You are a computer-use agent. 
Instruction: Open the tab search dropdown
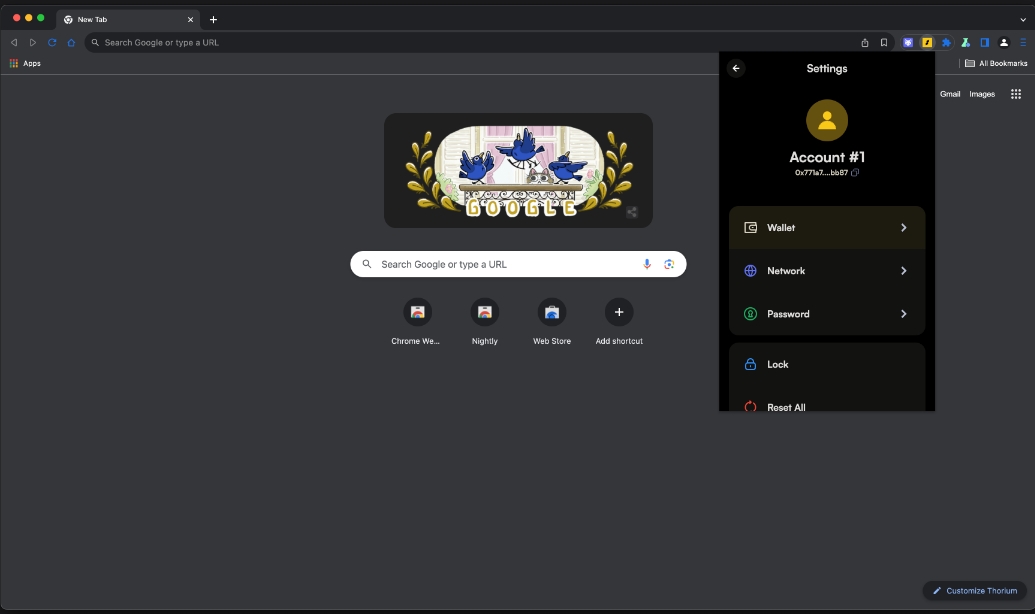click(1023, 19)
